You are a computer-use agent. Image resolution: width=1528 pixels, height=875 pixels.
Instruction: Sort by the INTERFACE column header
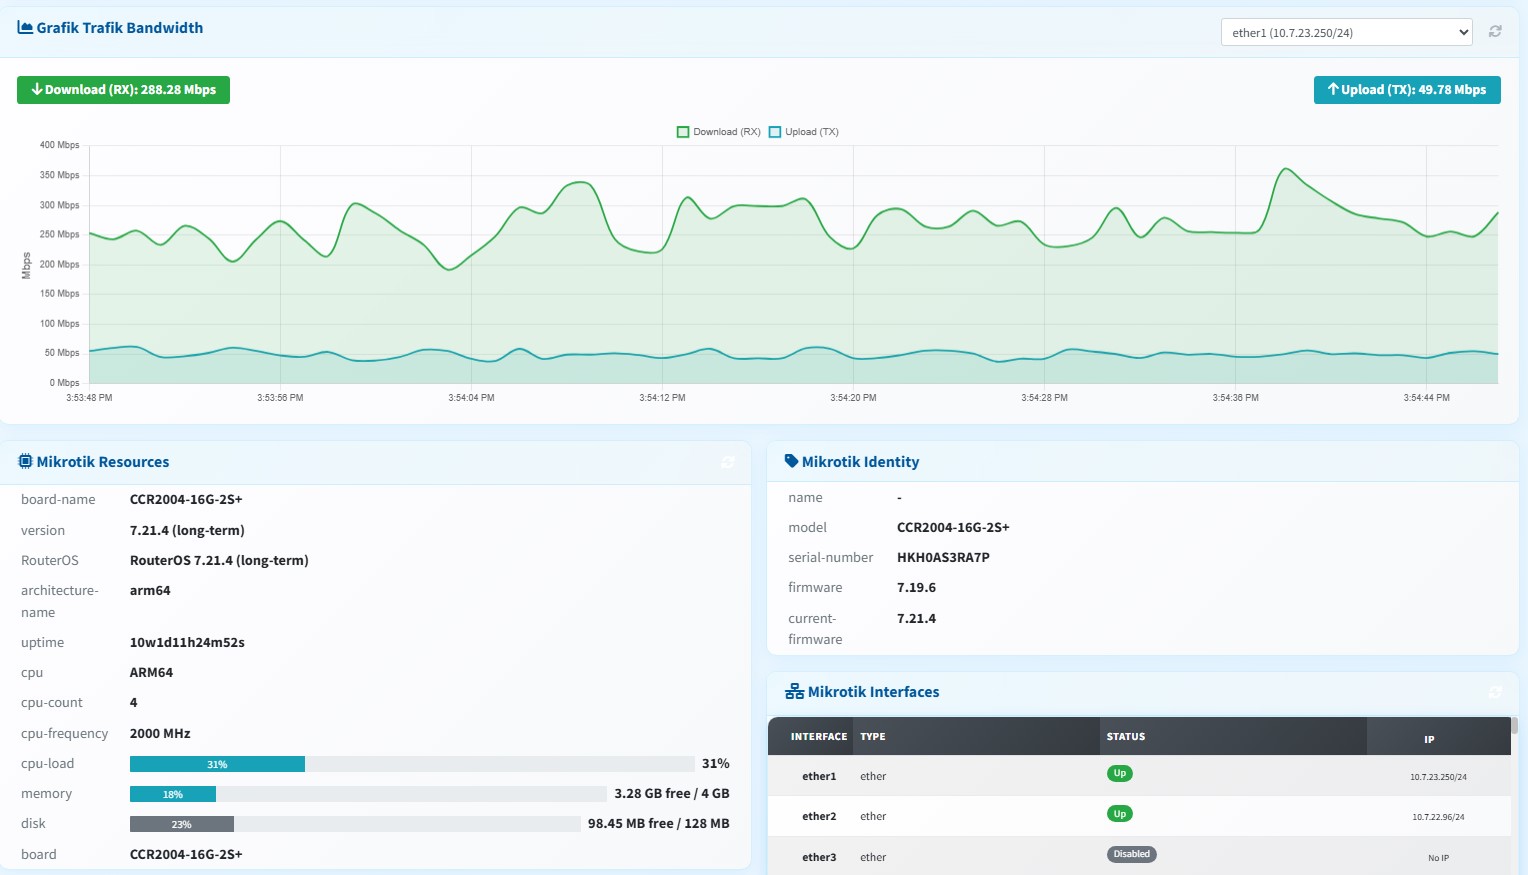[819, 737]
